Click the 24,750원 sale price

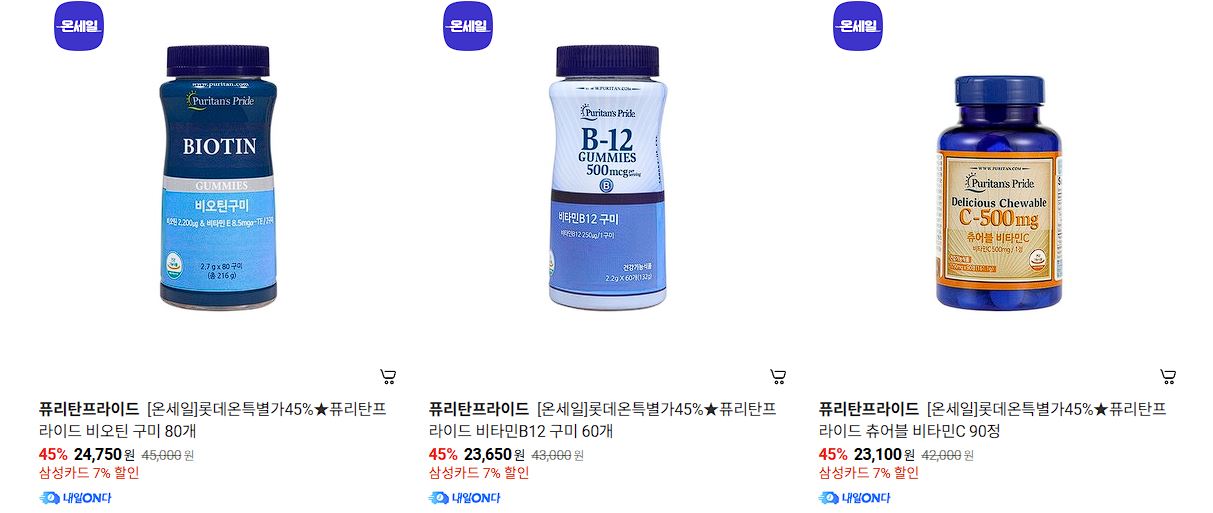104,454
